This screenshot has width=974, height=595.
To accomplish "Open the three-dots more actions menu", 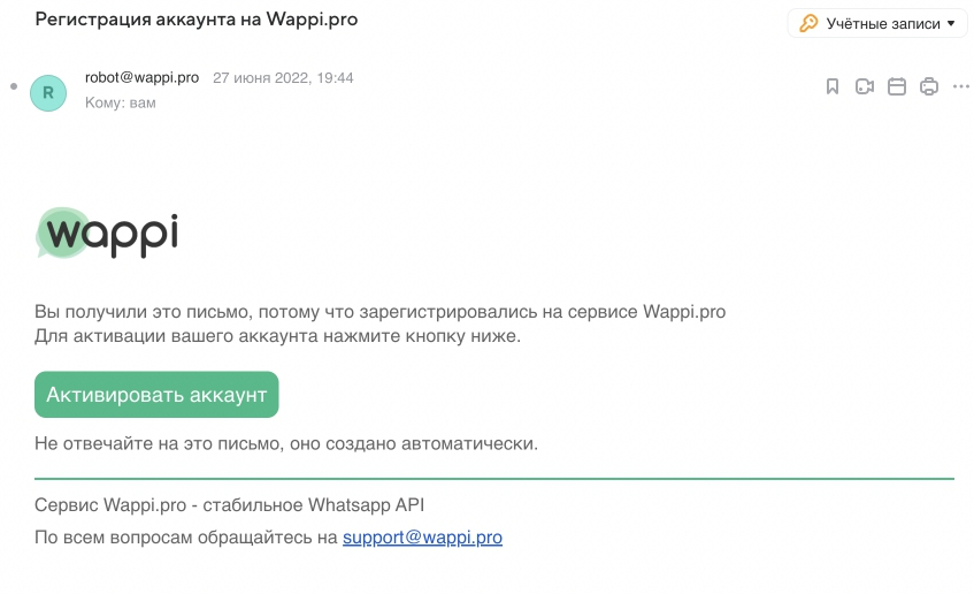I will tap(961, 86).
